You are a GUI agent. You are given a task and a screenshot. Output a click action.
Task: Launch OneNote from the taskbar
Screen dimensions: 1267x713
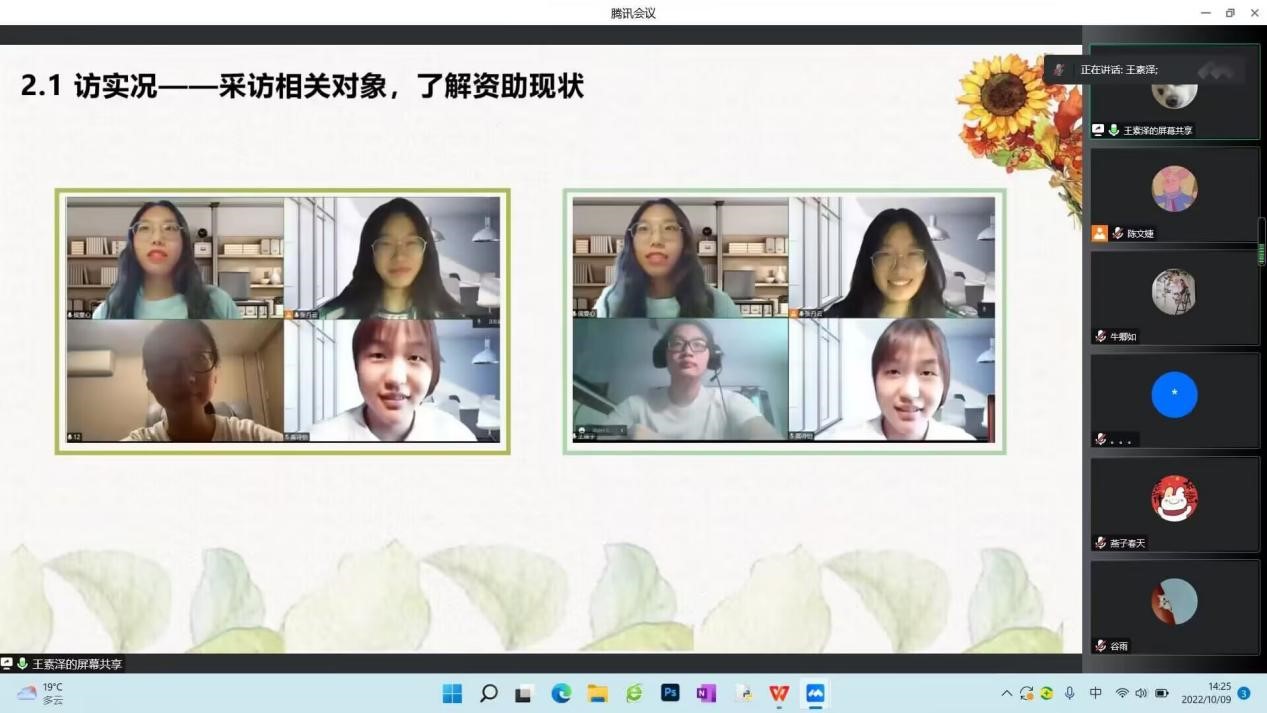pyautogui.click(x=706, y=693)
